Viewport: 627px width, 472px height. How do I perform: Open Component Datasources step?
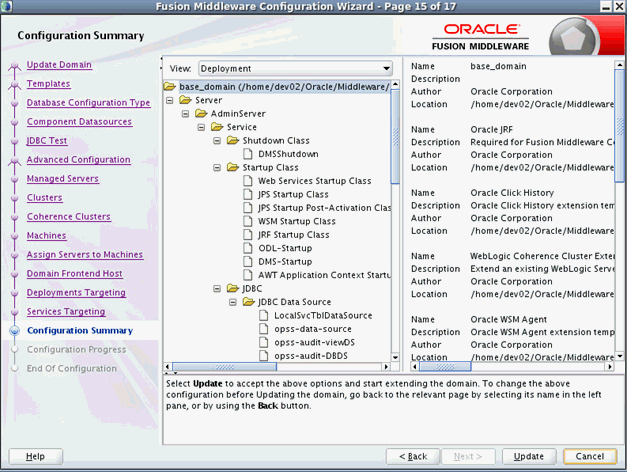click(x=79, y=122)
